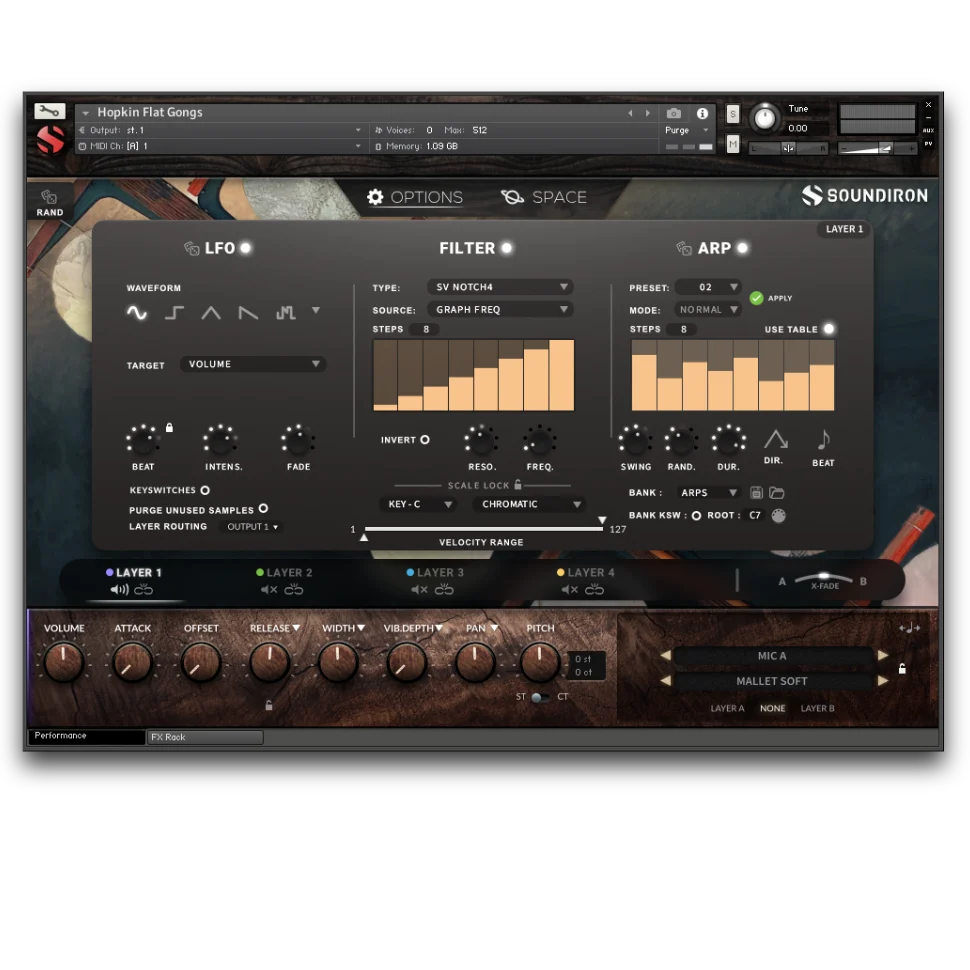The width and height of the screenshot is (970, 970).
Task: Open the FX Rack tab
Action: tap(205, 737)
